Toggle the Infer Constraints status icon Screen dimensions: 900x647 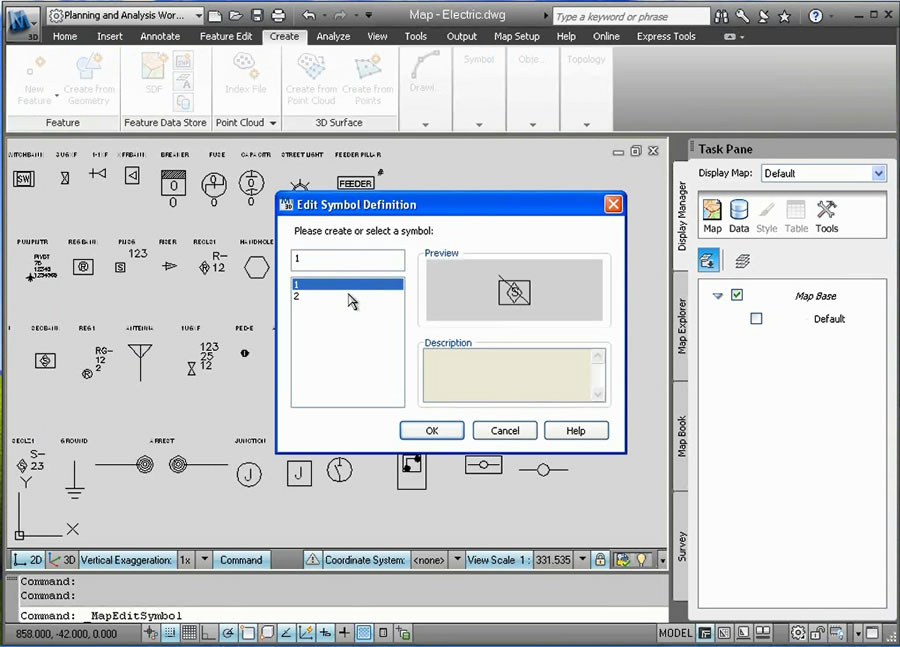150,633
